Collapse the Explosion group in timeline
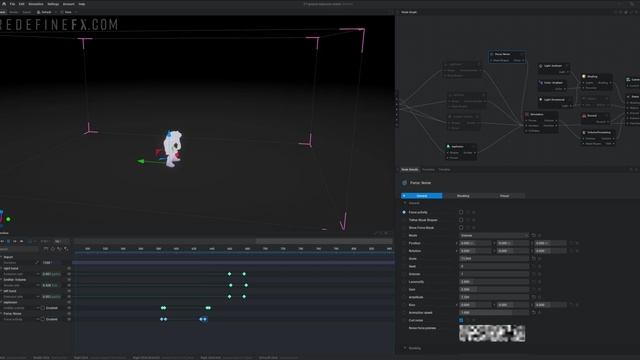640x360 pixels. [x=1, y=302]
